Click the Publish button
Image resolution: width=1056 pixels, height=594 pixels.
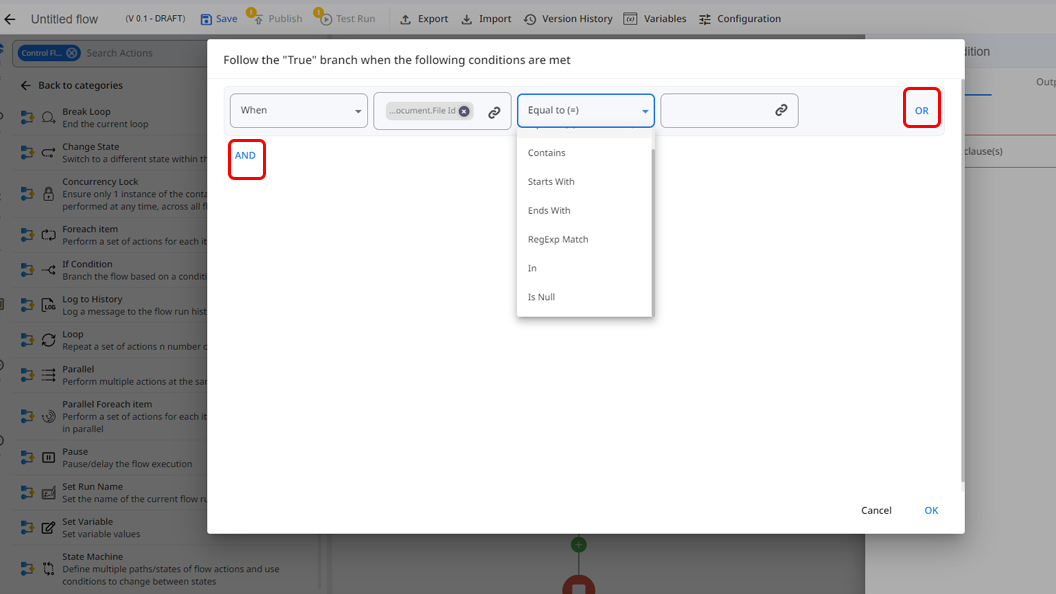(277, 19)
